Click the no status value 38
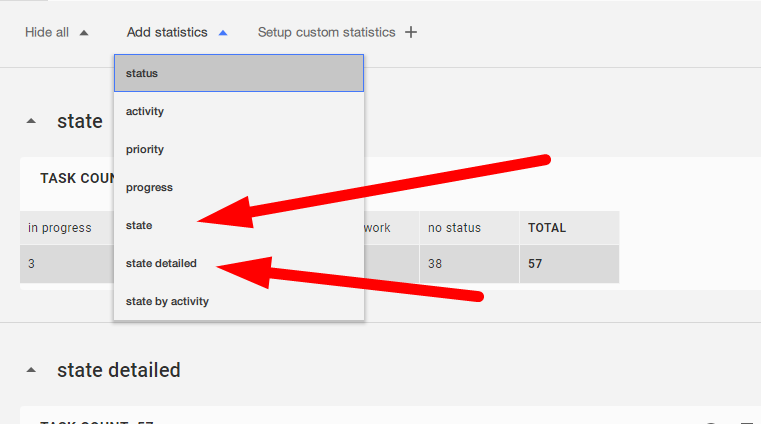The height and width of the screenshot is (424, 761). point(435,264)
